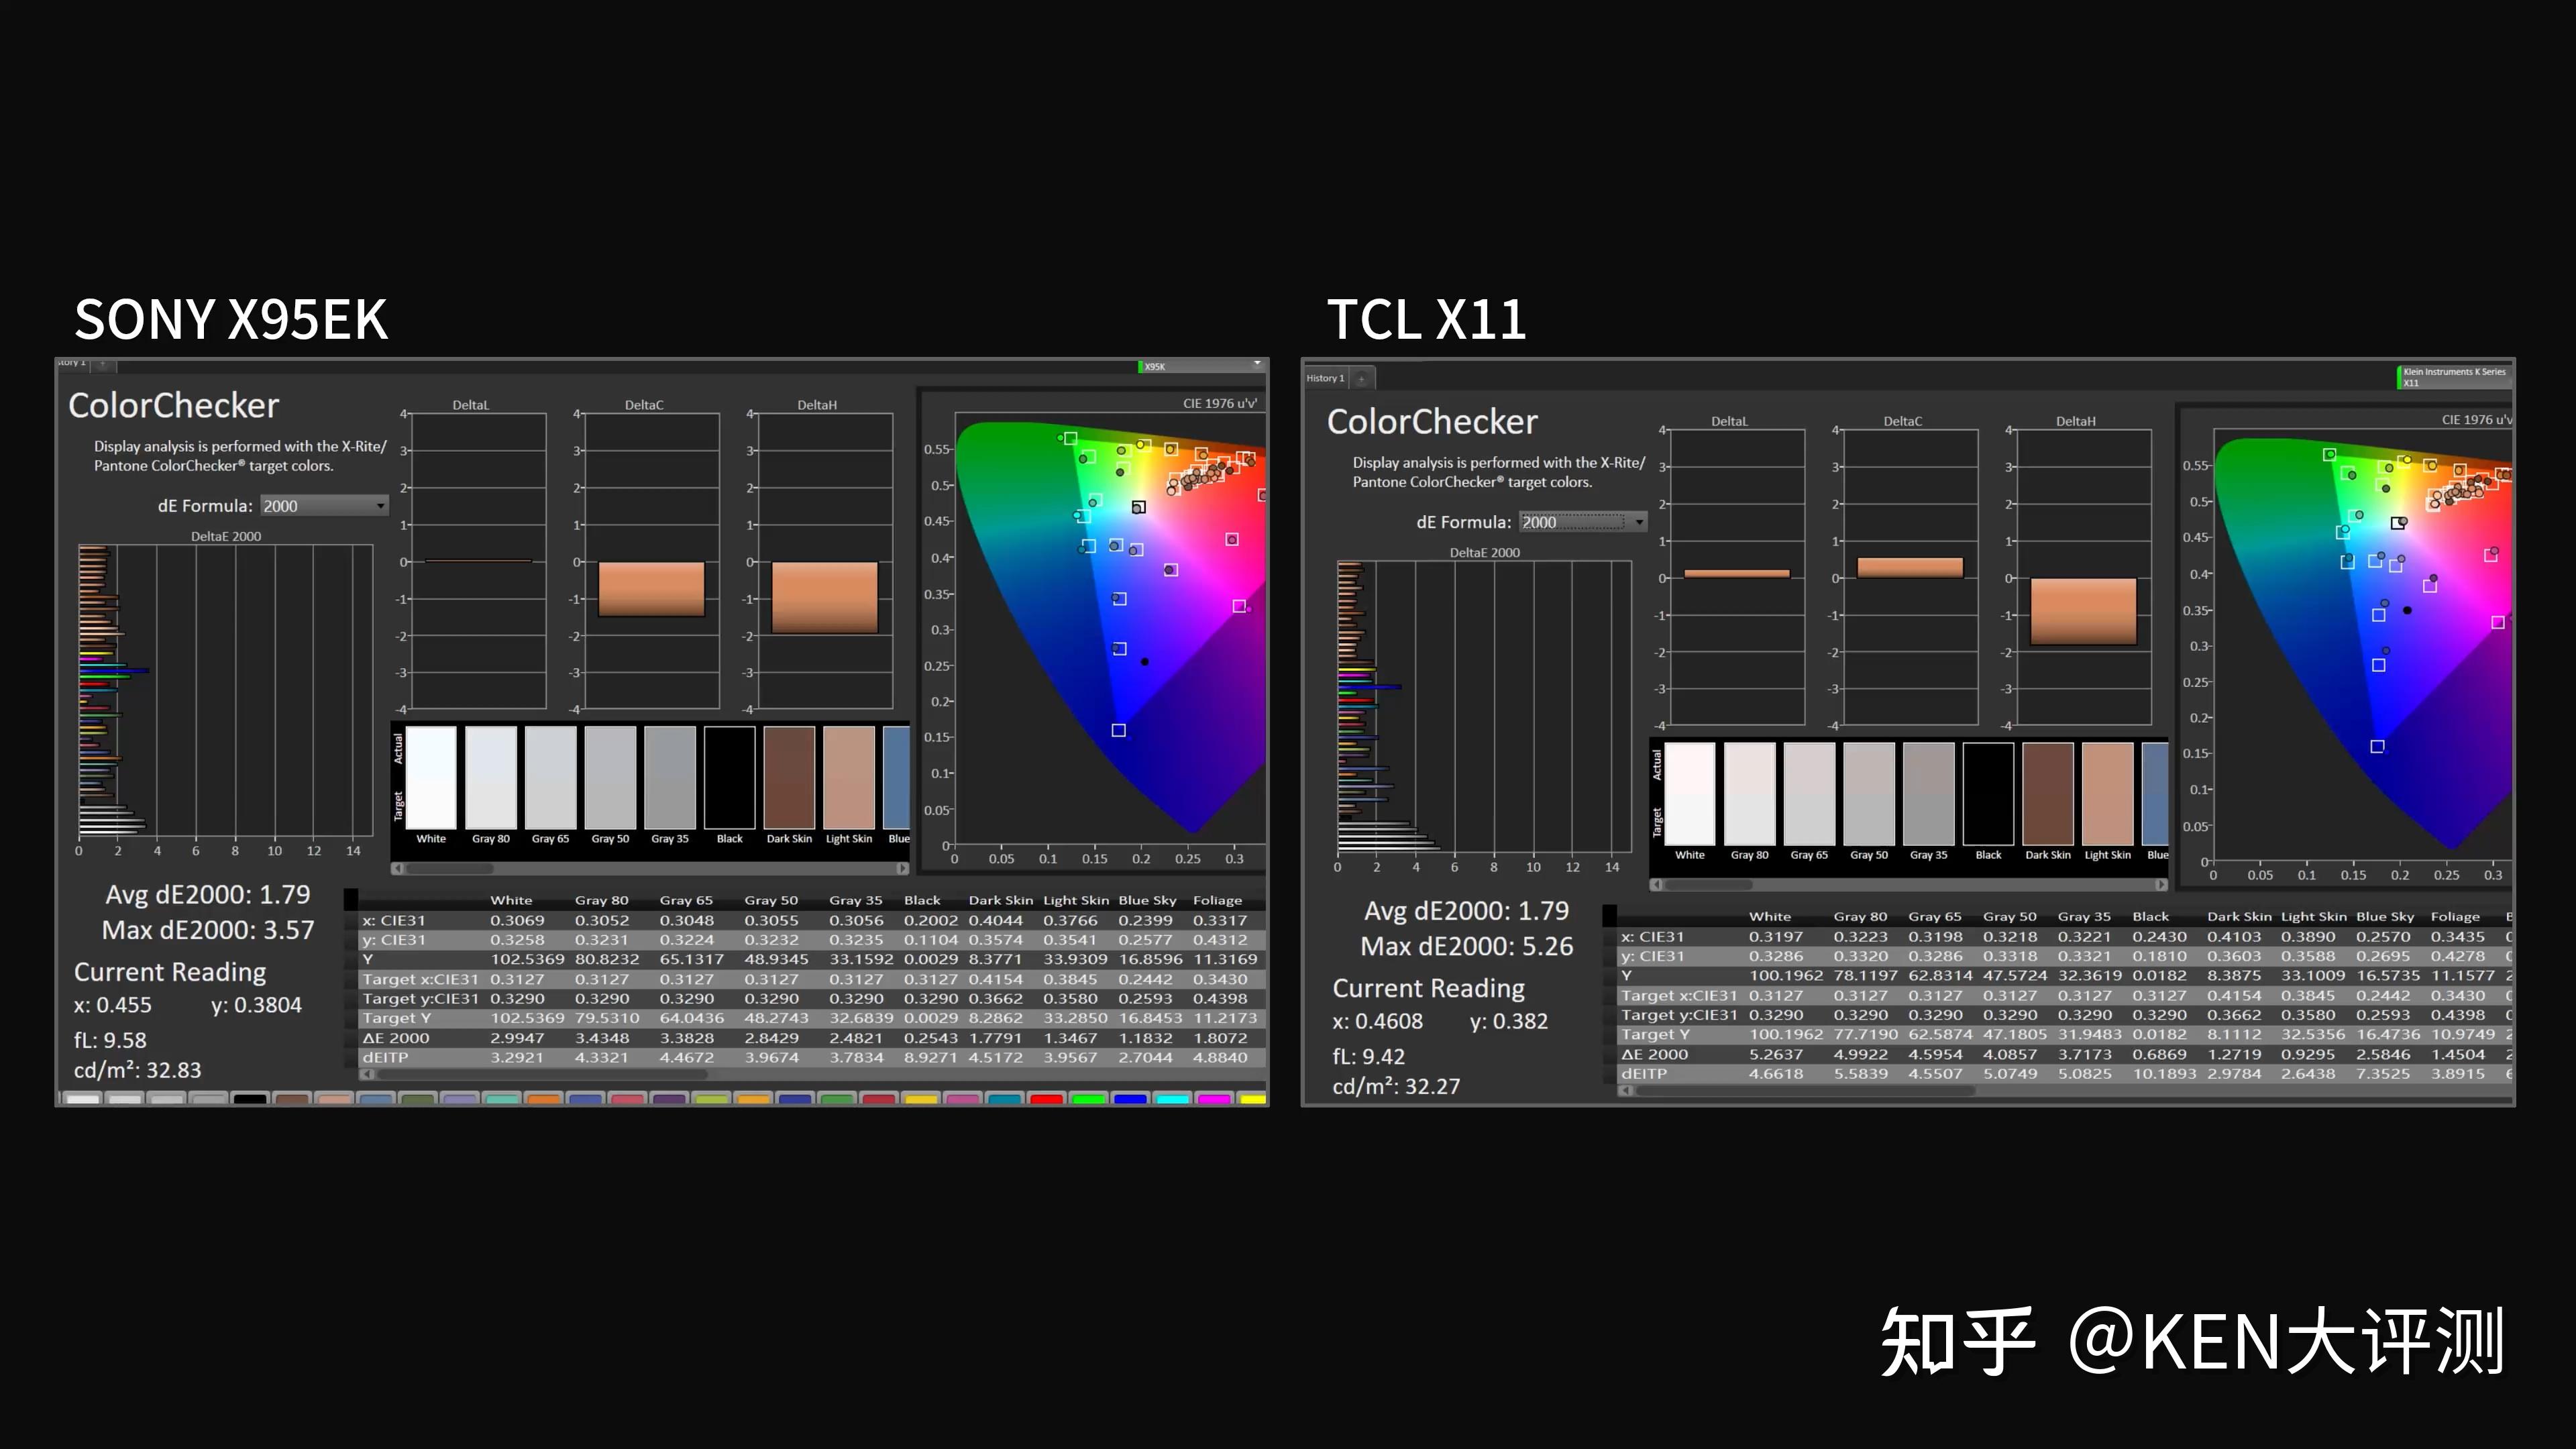Click TCL White Y value 100.1962
The width and height of the screenshot is (2576, 1449).
click(x=1786, y=975)
